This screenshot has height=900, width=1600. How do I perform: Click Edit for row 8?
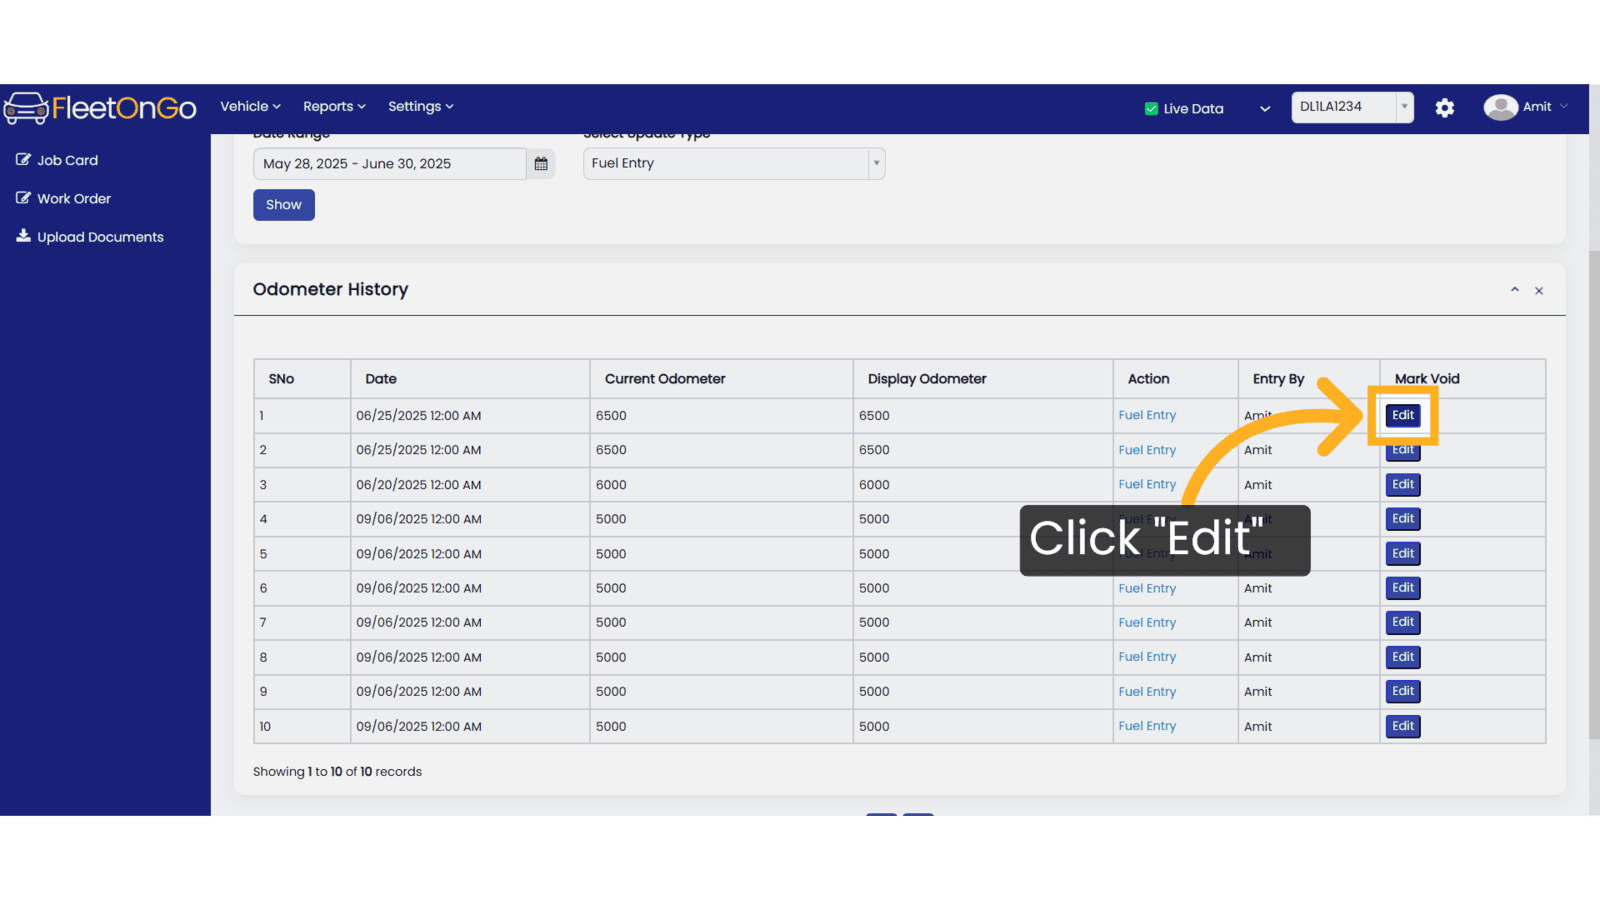click(x=1403, y=657)
